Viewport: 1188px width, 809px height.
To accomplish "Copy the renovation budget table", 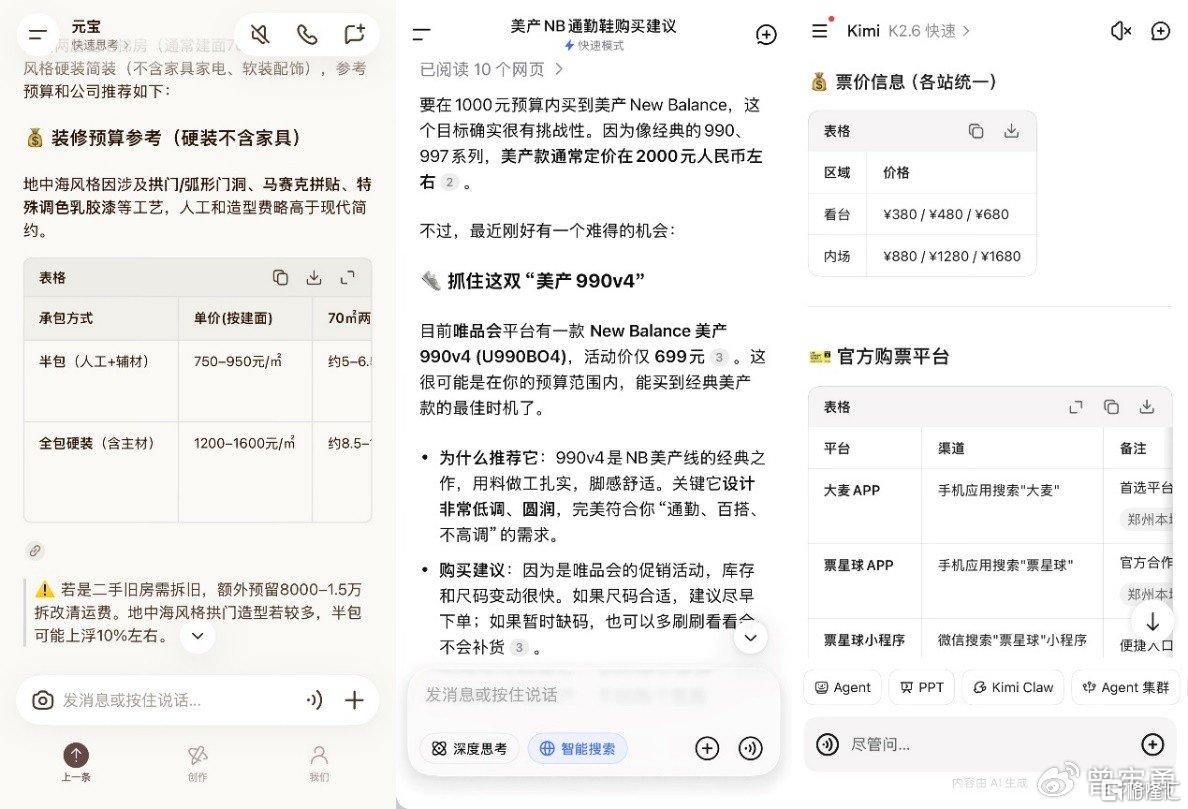I will 280,278.
